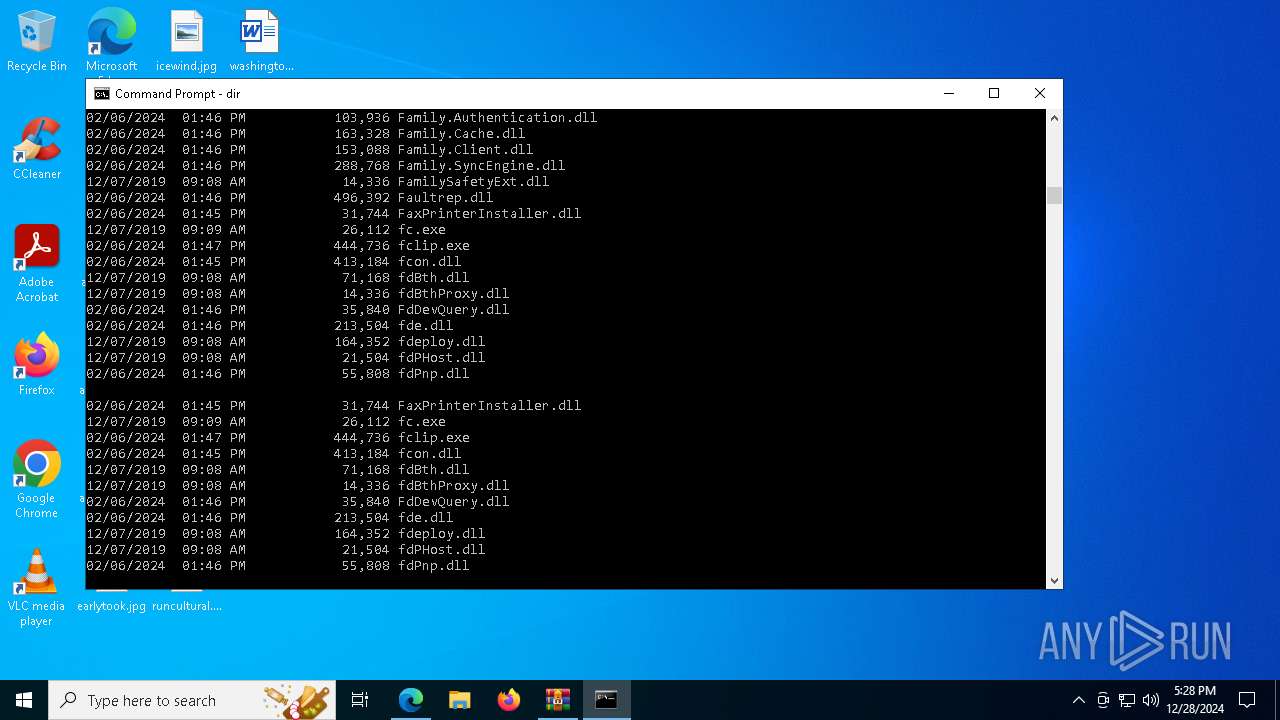Click the 496,392 file size value
The width and height of the screenshot is (1280, 720).
362,198
